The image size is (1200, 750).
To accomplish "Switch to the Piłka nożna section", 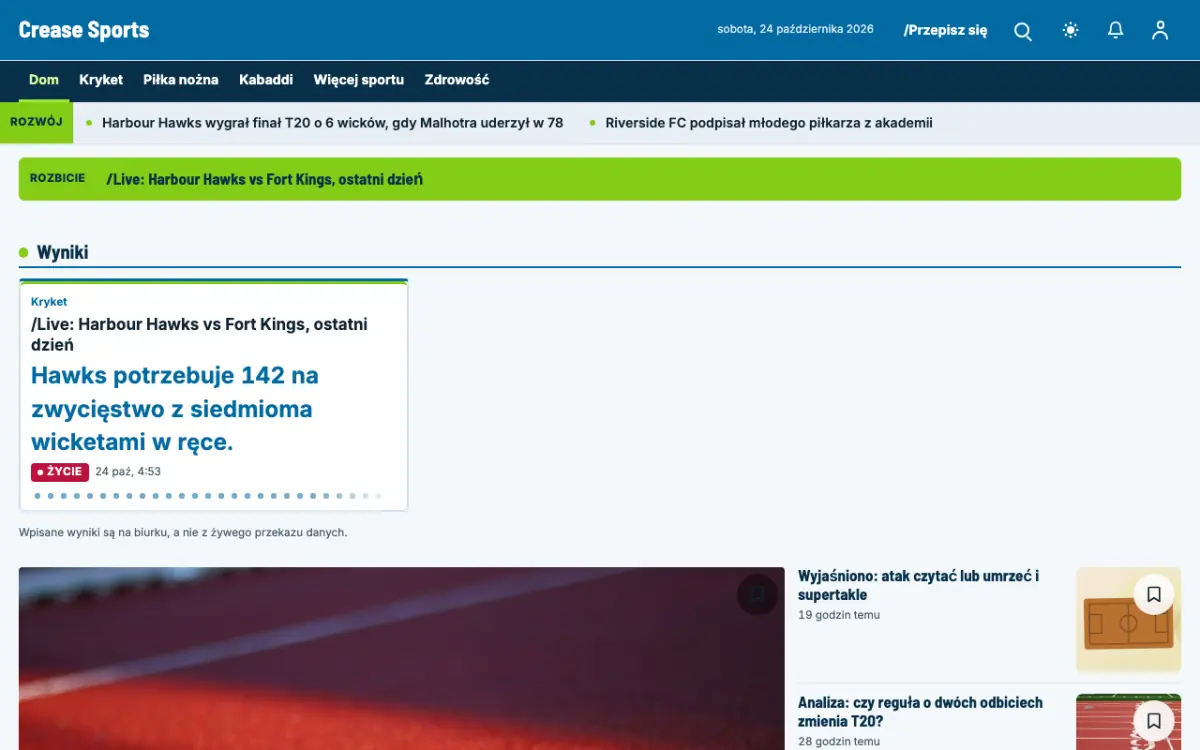I will click(x=181, y=80).
